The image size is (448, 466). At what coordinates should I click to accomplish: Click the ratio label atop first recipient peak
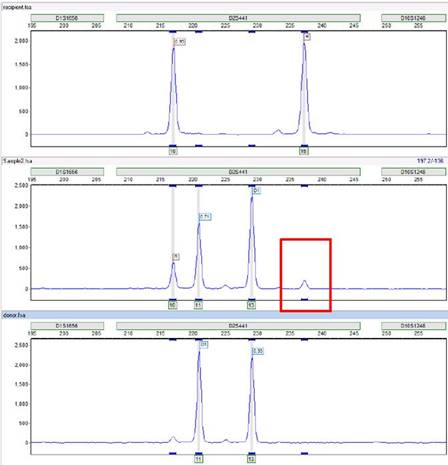pos(180,42)
